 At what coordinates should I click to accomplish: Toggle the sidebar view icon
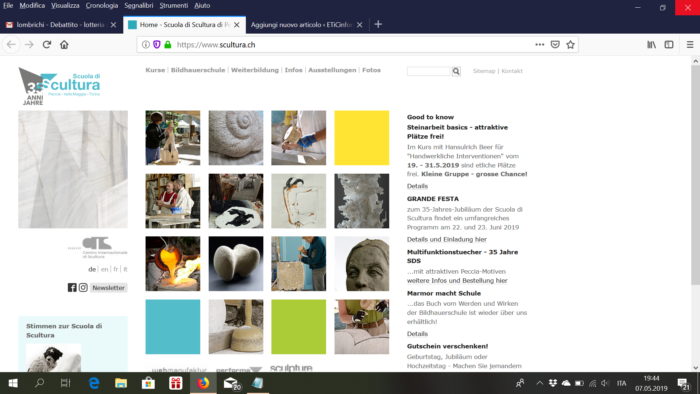pos(669,45)
